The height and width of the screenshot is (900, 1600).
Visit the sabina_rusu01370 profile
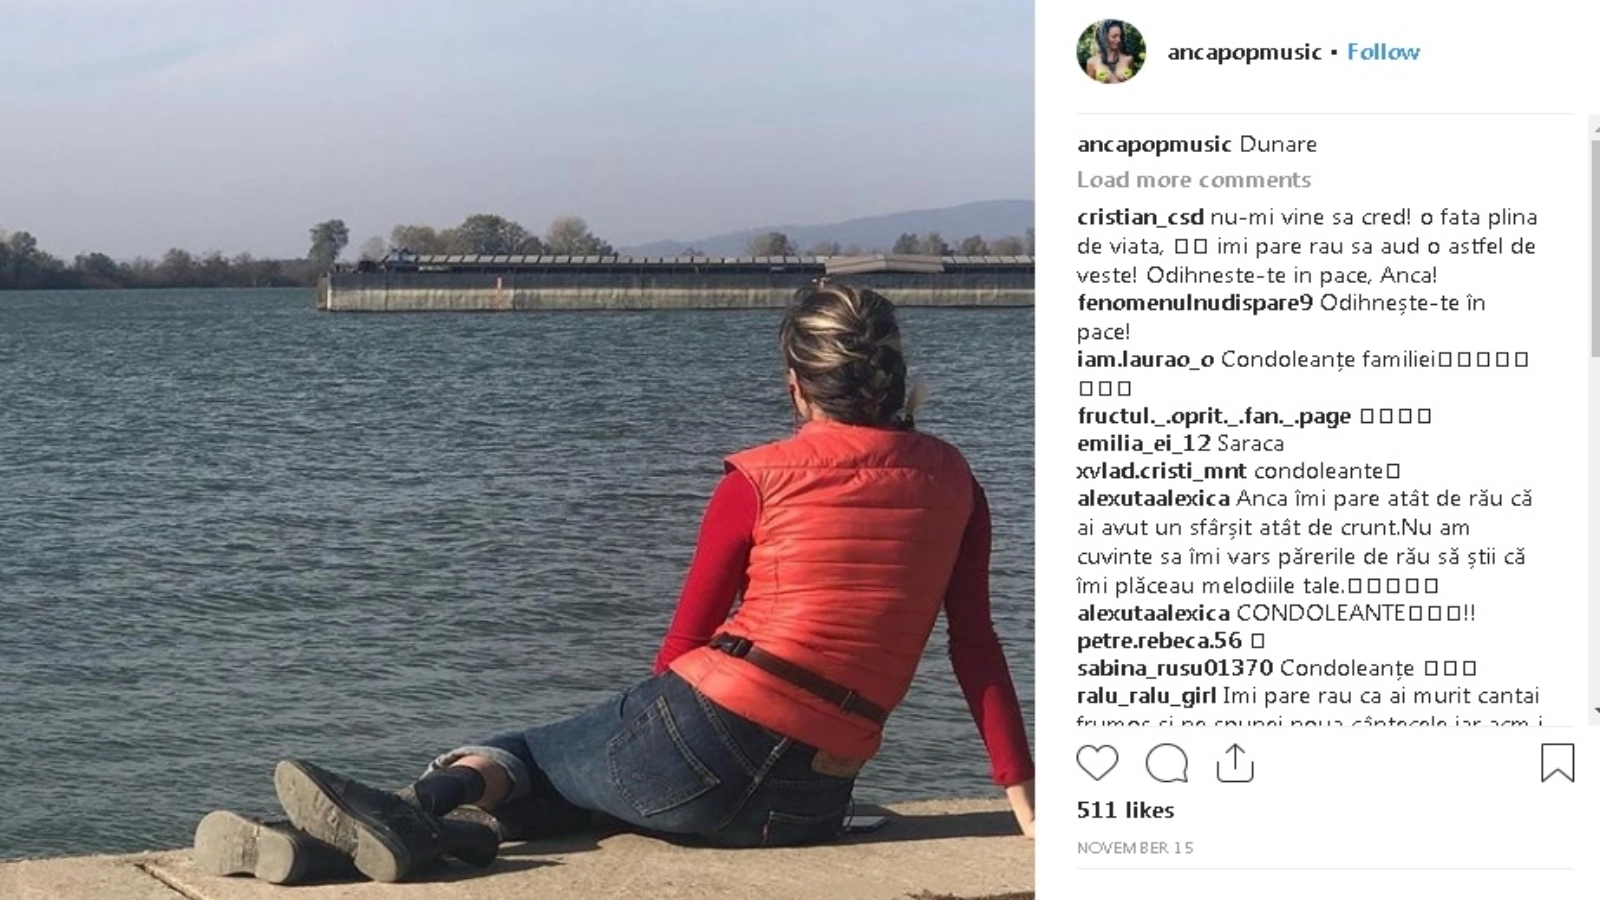[1175, 668]
